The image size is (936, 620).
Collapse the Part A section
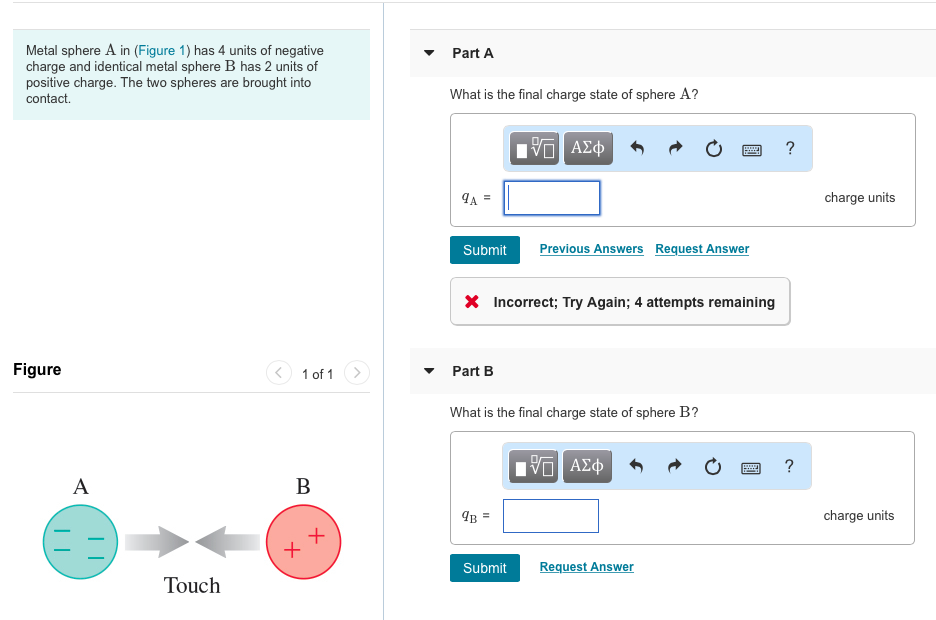(429, 53)
